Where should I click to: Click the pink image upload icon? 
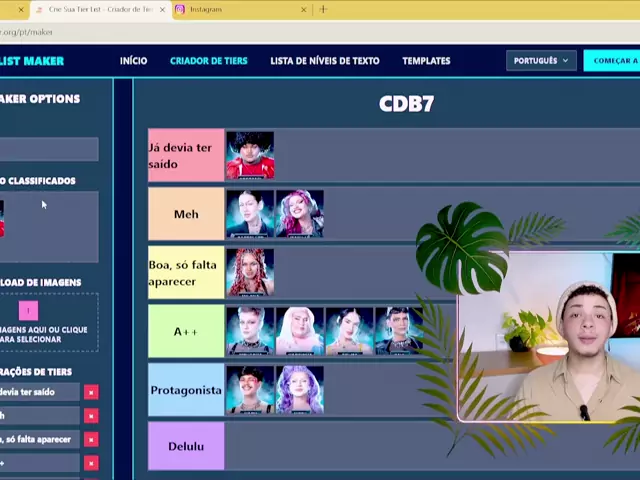point(28,311)
